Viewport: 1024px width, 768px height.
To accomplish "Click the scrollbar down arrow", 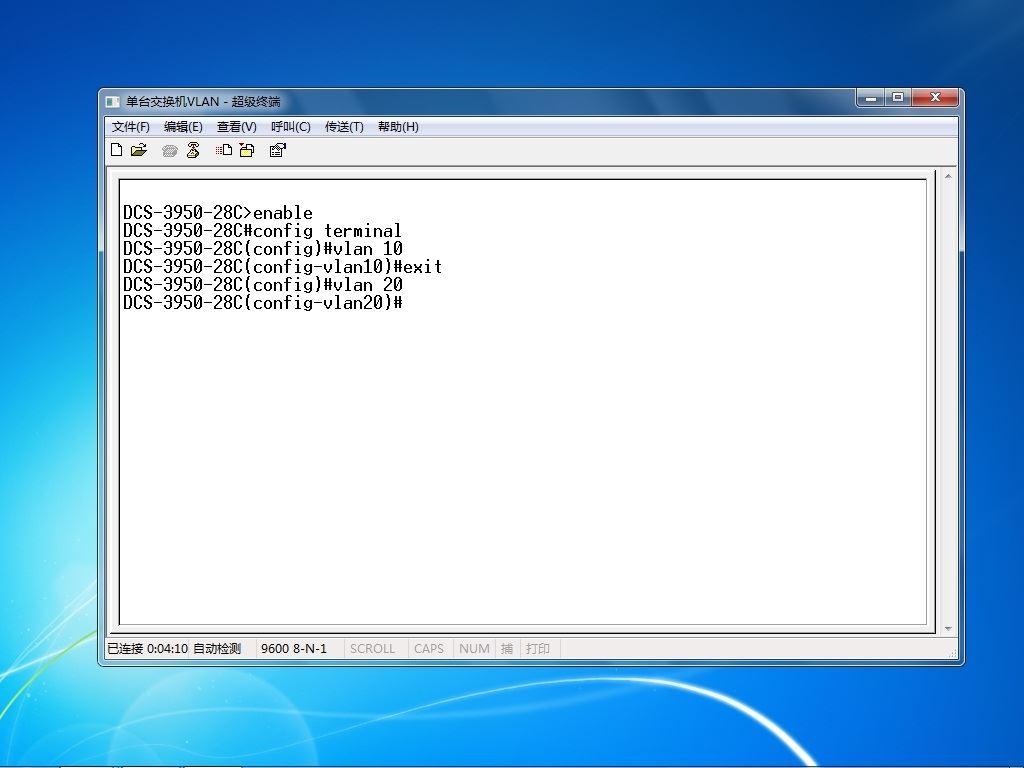I will click(x=948, y=628).
